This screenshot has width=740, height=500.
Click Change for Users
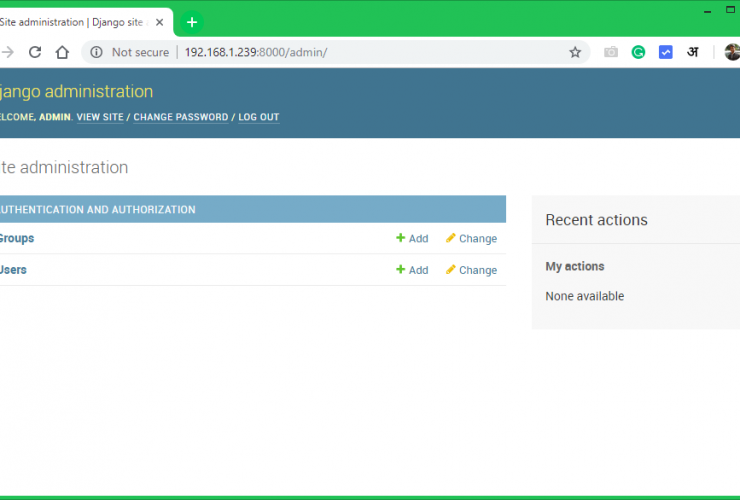471,270
